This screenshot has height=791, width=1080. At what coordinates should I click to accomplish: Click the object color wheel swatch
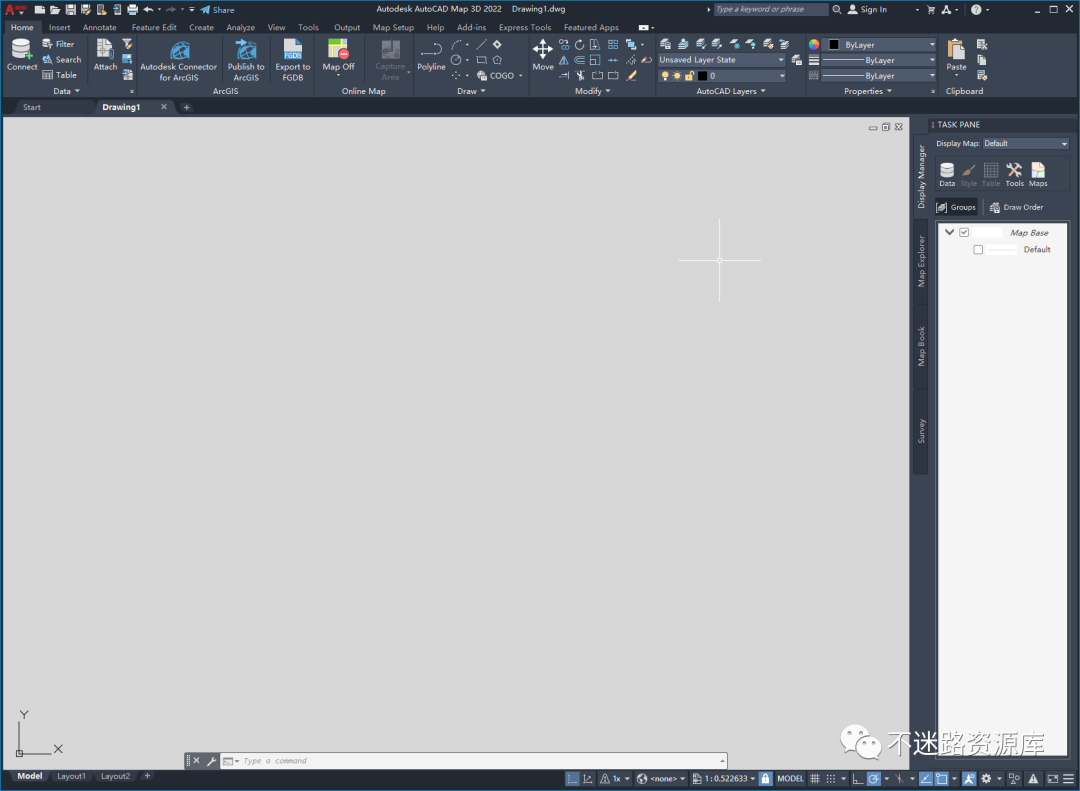[814, 45]
